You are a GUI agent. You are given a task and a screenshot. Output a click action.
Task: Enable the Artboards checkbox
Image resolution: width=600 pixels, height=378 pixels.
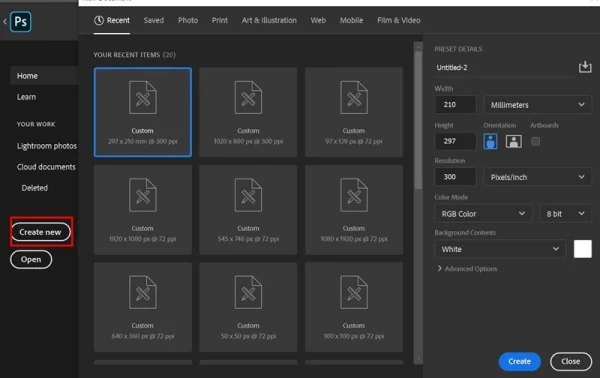536,141
